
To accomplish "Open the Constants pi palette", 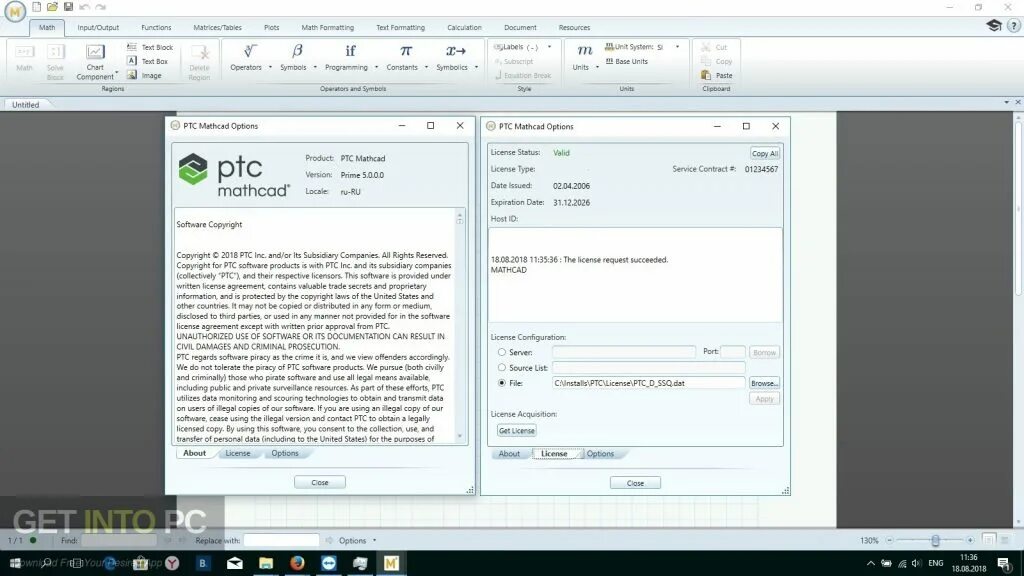I will point(402,57).
